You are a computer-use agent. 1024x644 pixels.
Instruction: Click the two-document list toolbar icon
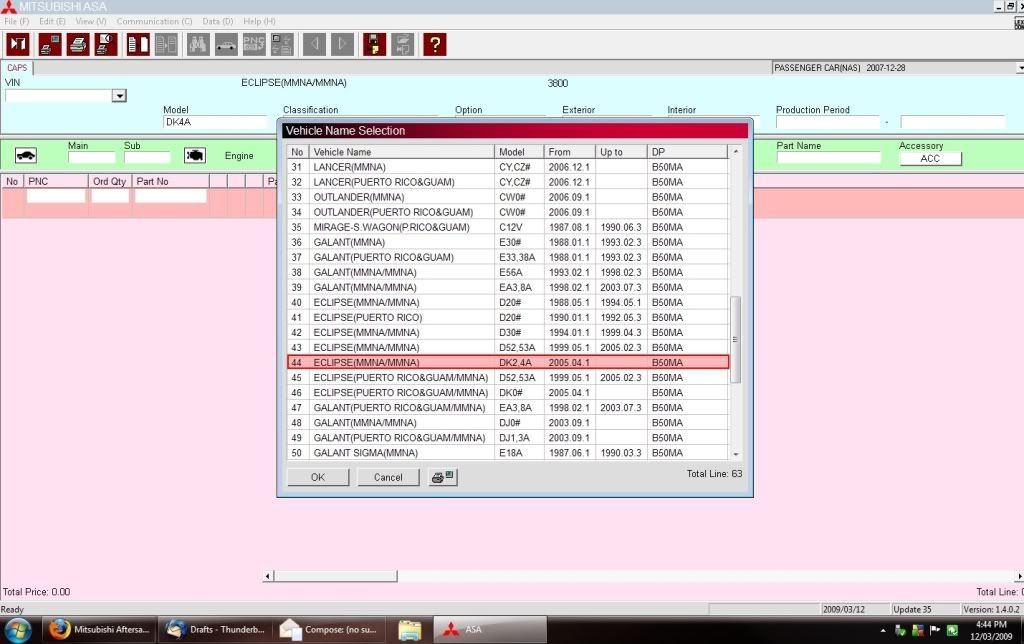coord(138,44)
